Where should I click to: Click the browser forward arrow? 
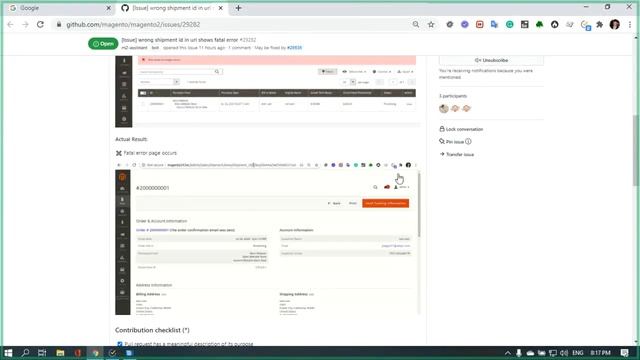(25, 24)
